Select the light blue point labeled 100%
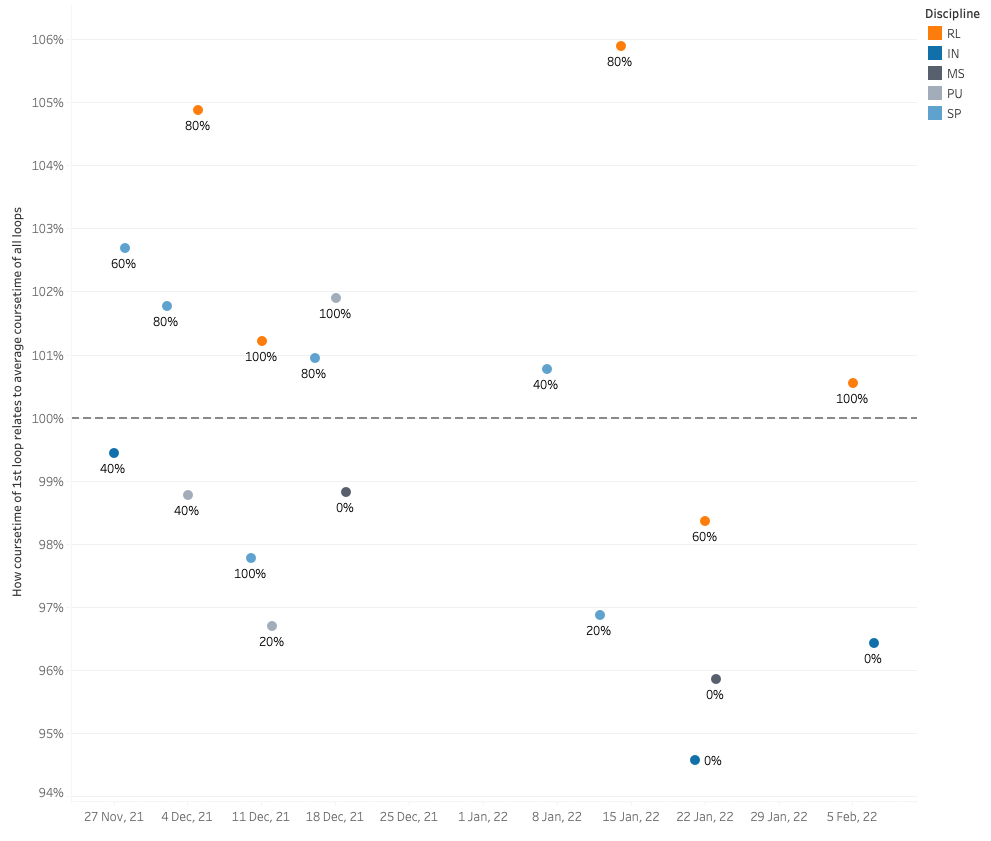Image resolution: width=991 pixels, height=841 pixels. click(x=251, y=558)
